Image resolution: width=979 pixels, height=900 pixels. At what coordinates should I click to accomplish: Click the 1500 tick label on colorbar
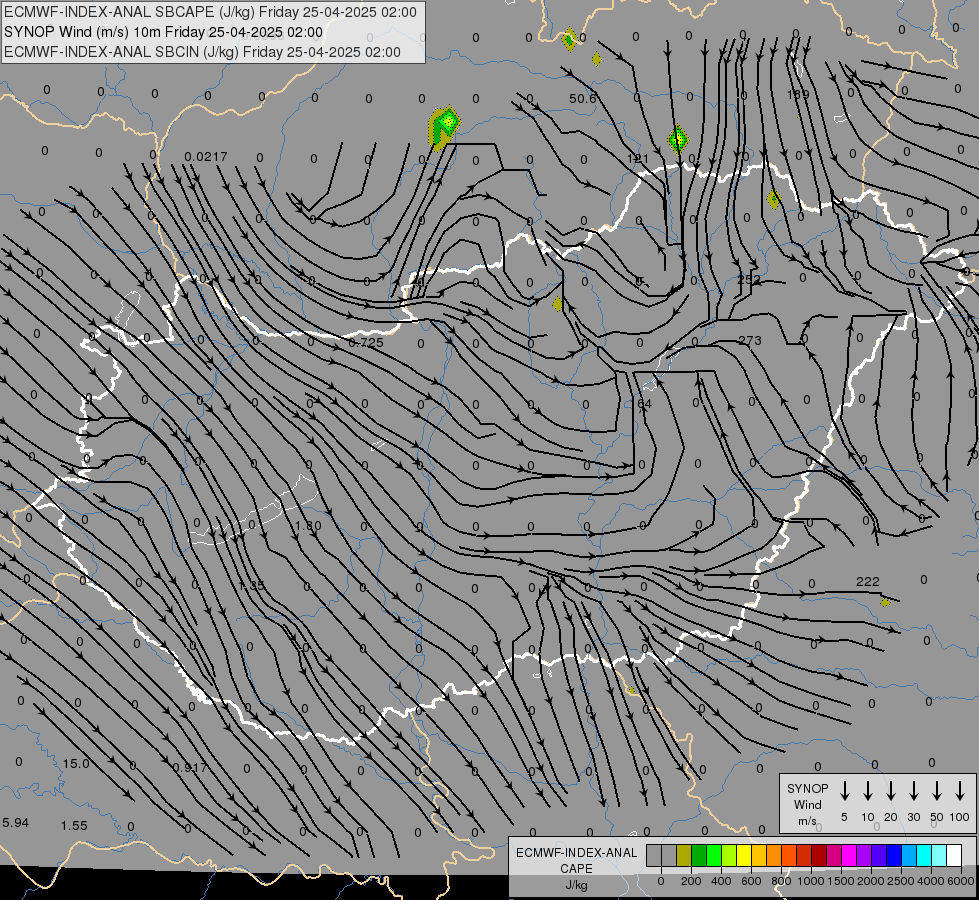point(841,881)
